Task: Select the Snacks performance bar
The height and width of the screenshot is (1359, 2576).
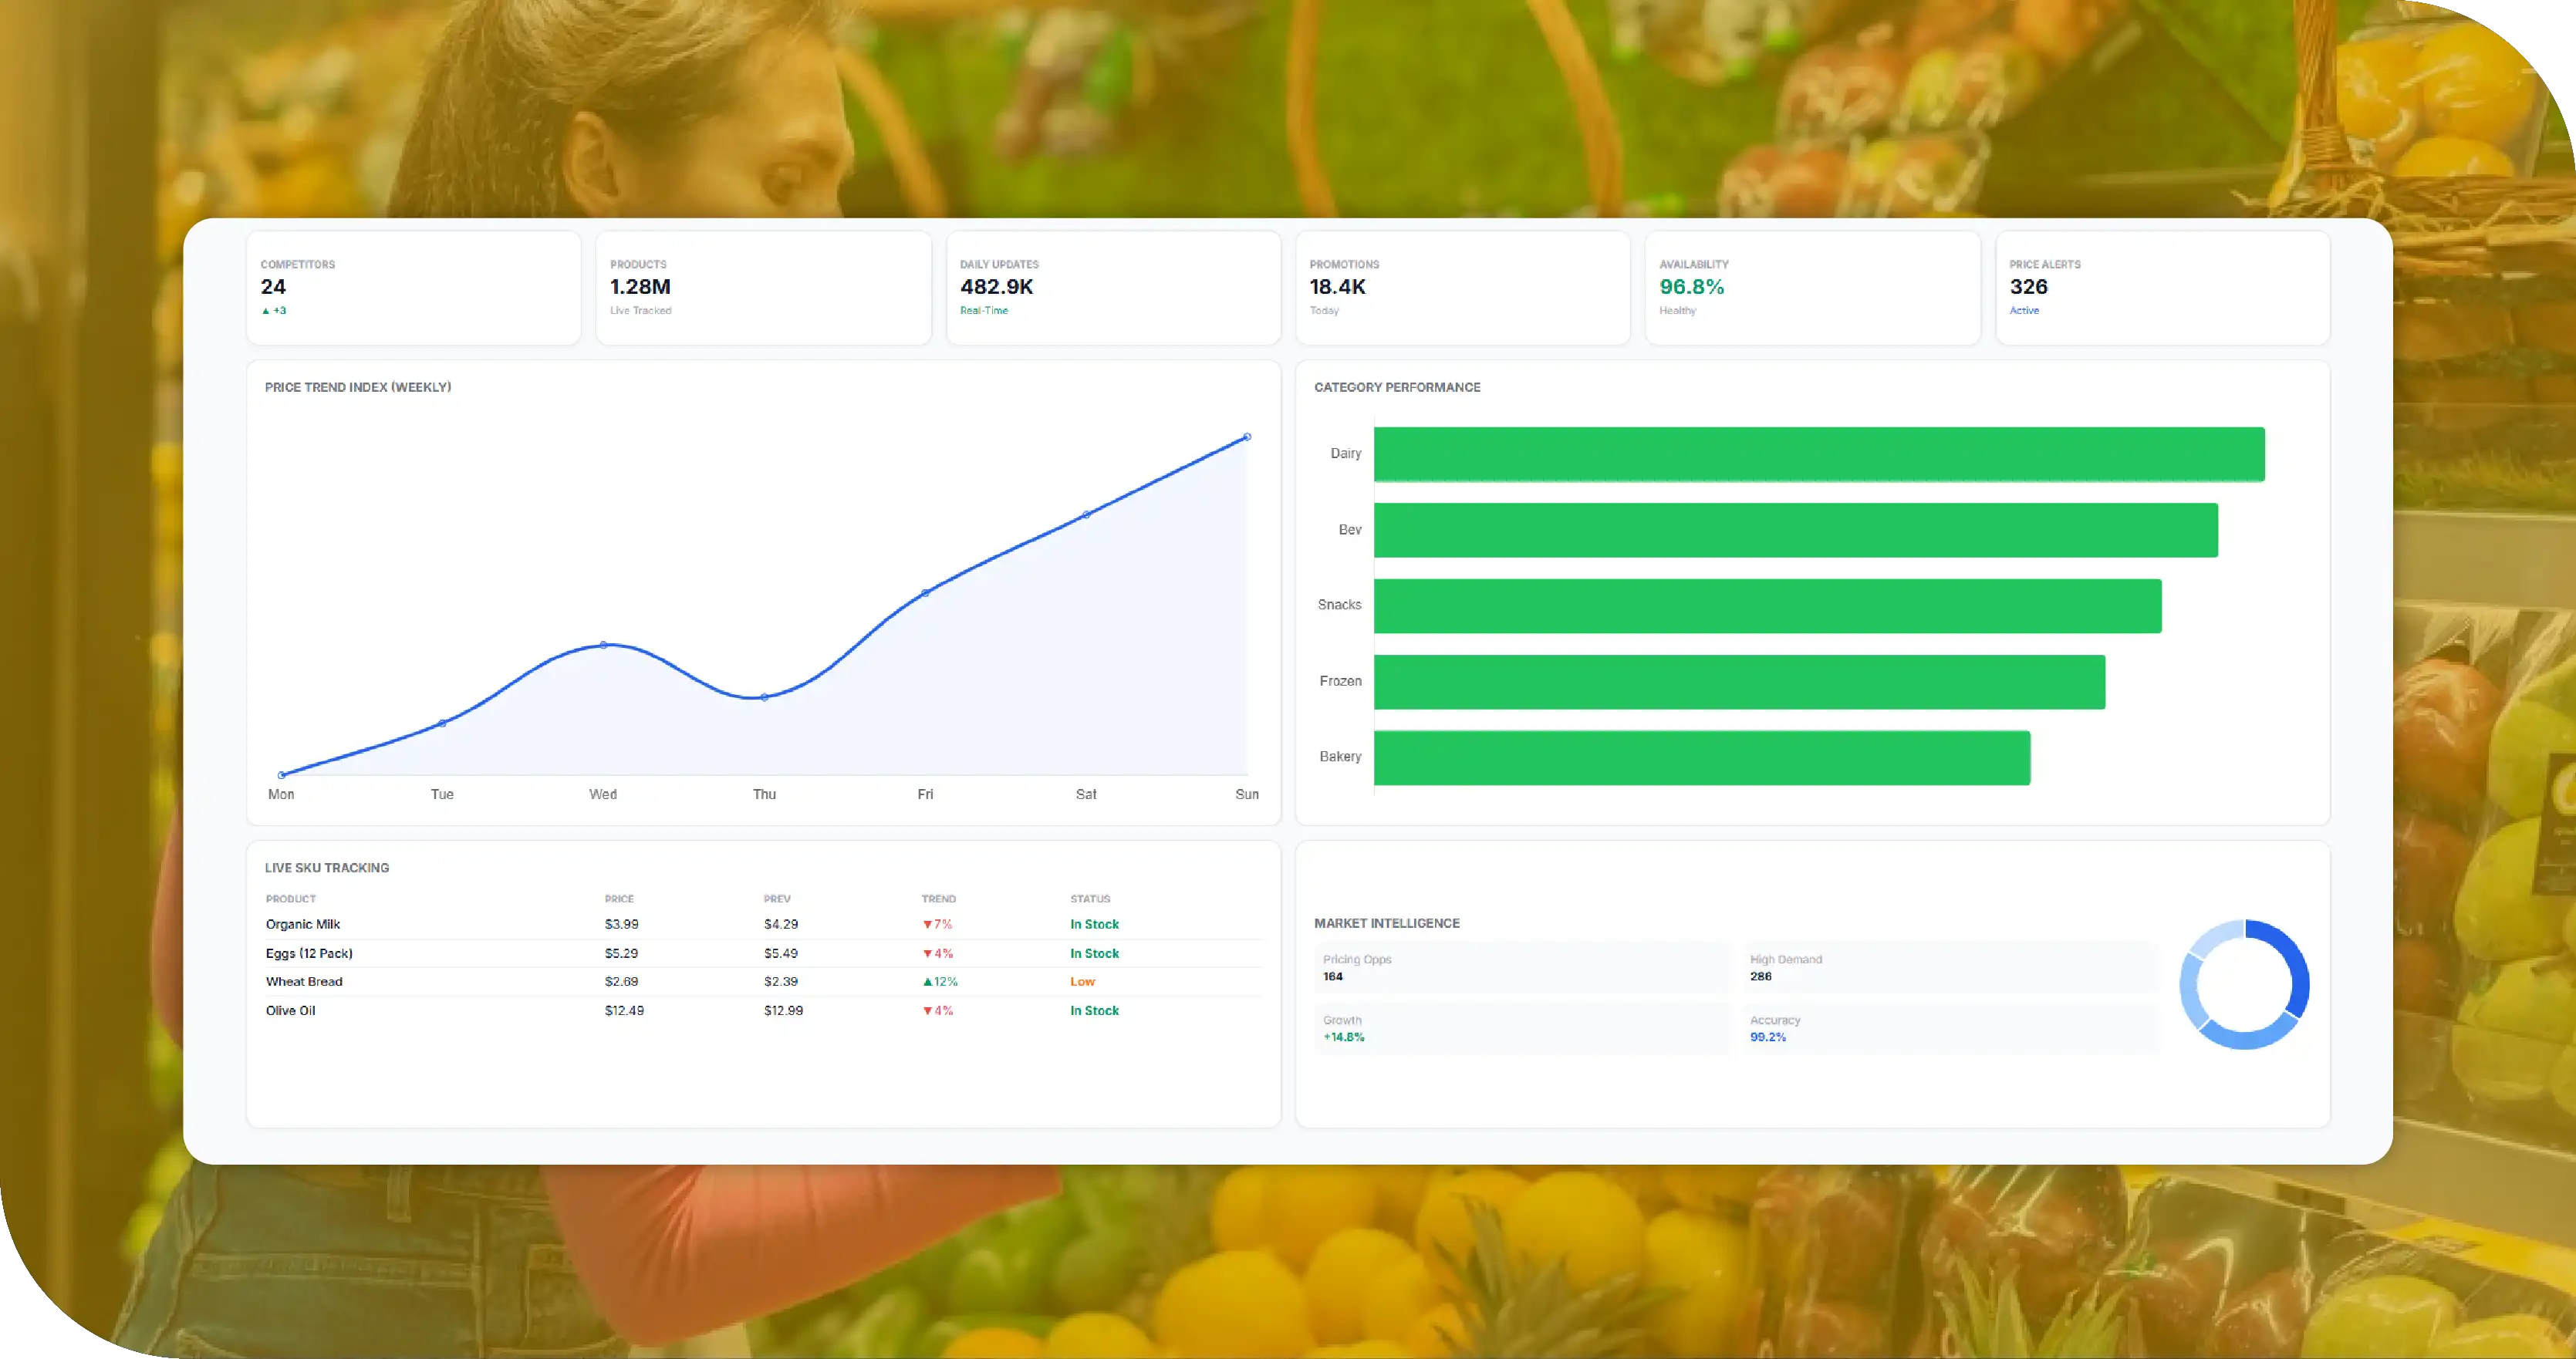Action: pyautogui.click(x=1767, y=606)
